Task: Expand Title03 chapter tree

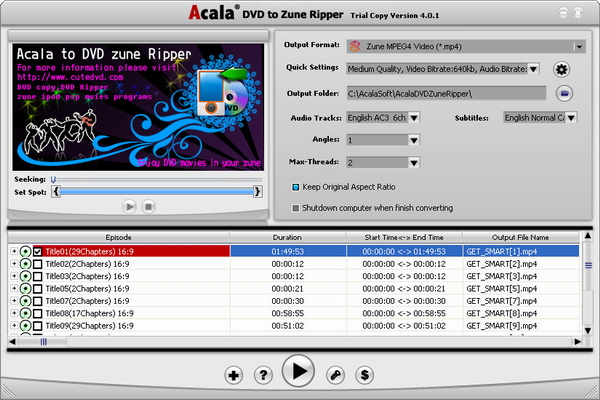Action: (14, 276)
